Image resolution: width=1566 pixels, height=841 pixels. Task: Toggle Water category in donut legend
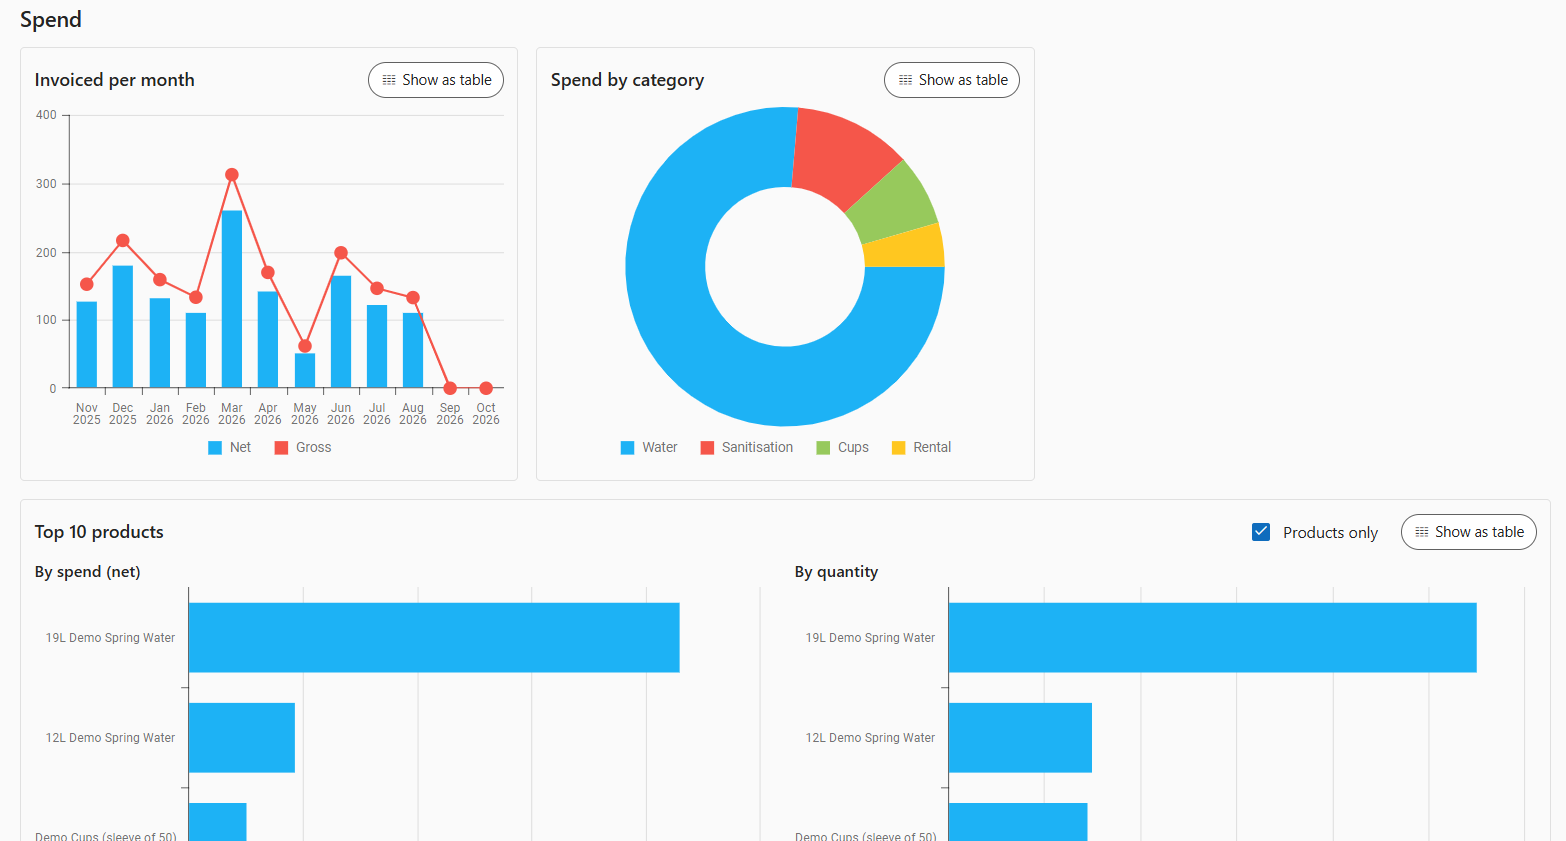(x=649, y=447)
